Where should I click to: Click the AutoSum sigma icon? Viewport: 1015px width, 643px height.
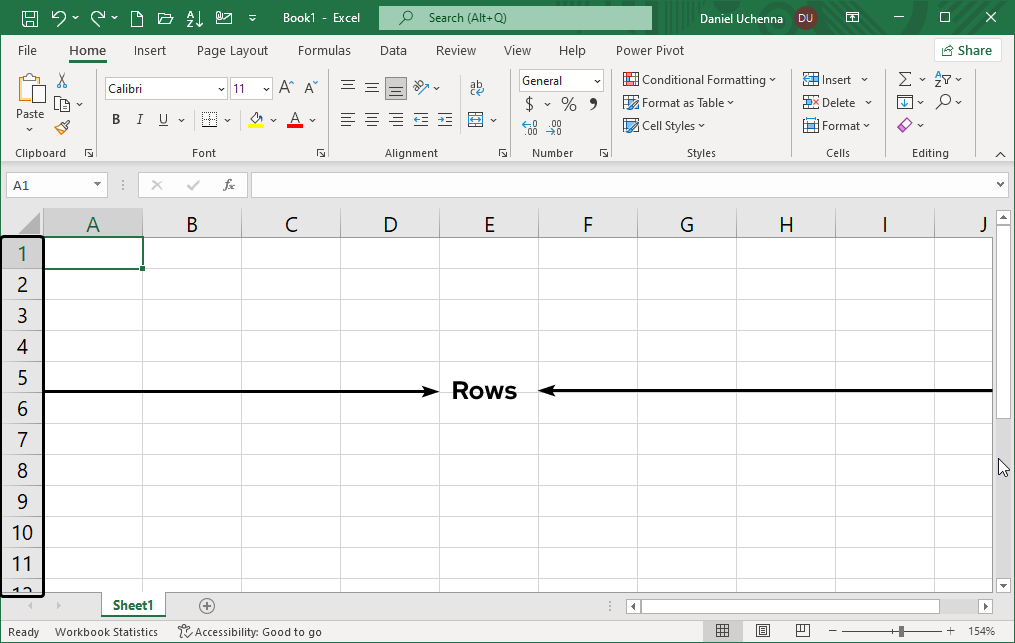[905, 79]
